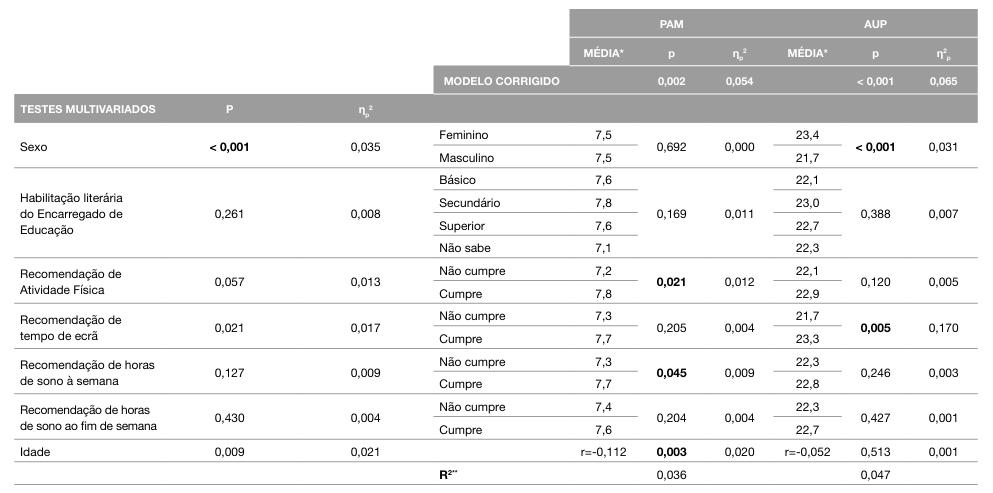Viewport: 993px width, 493px height.
Task: Click the TESTES MULTIVARIADOS header cell
Action: (88, 109)
